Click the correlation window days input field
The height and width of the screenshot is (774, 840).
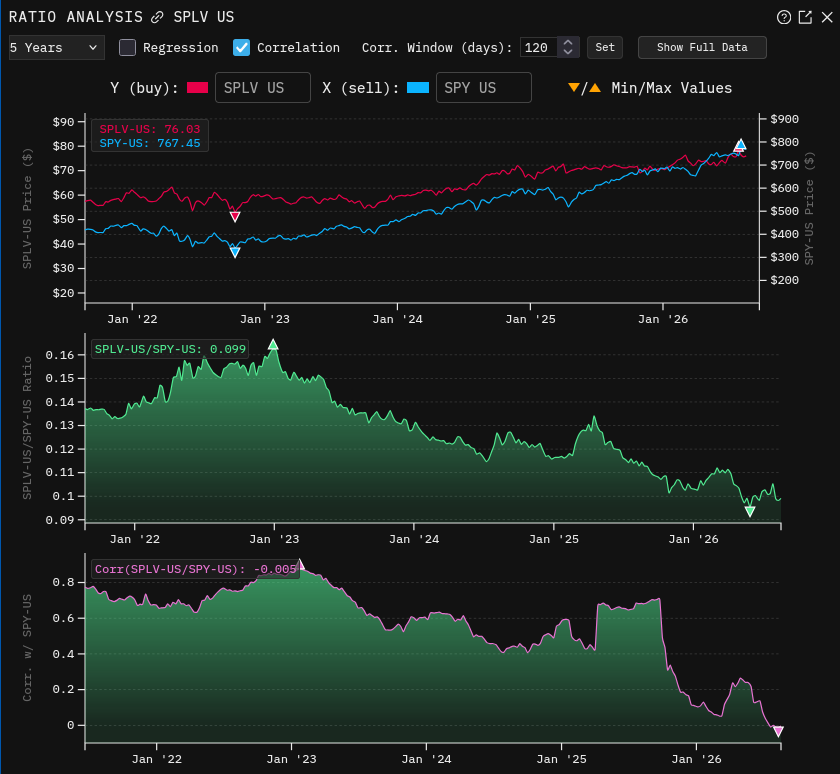pos(539,48)
